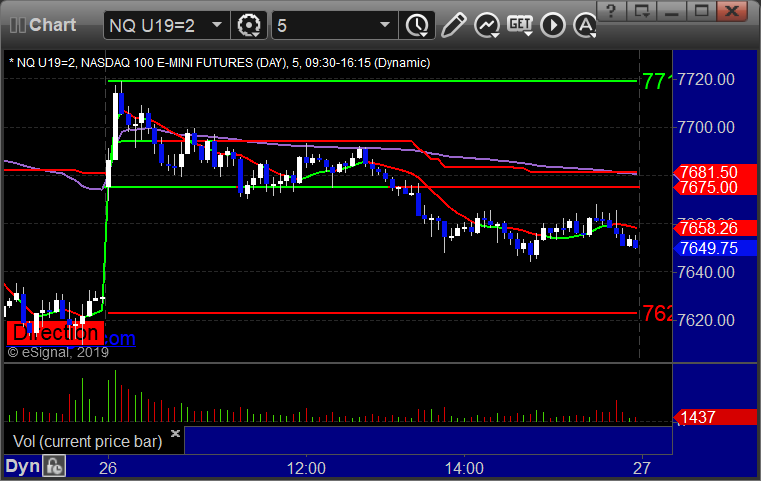
Task: Click the blue 7649.75 last price marker
Action: click(x=714, y=248)
